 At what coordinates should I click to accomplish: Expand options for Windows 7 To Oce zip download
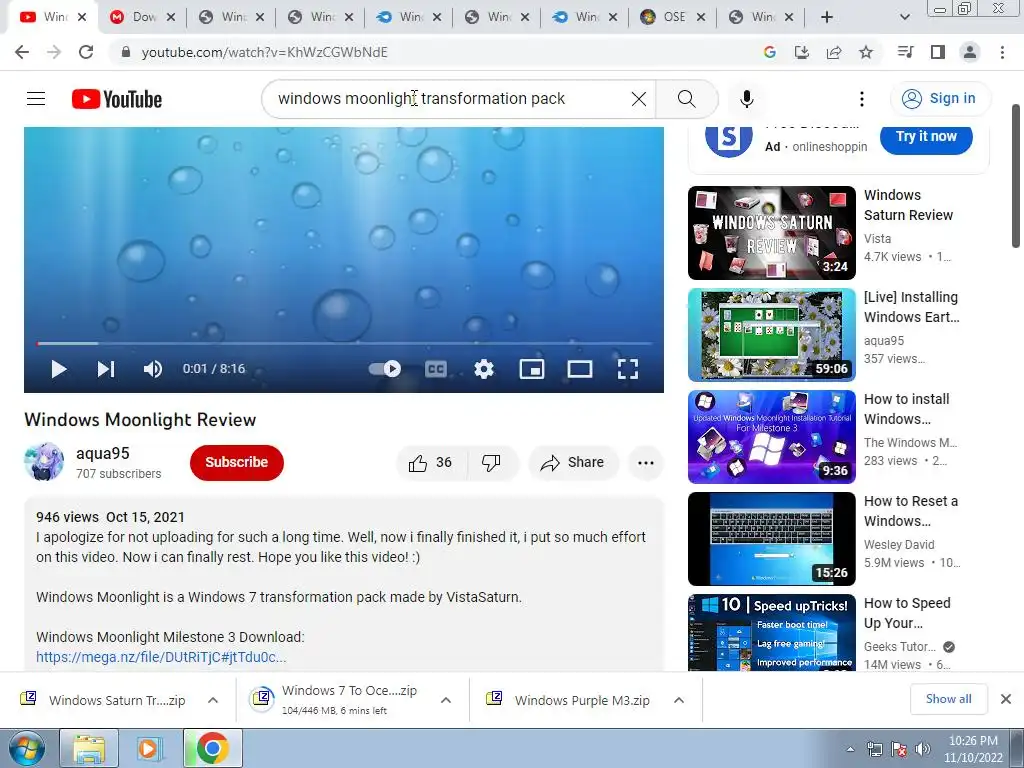[446, 700]
